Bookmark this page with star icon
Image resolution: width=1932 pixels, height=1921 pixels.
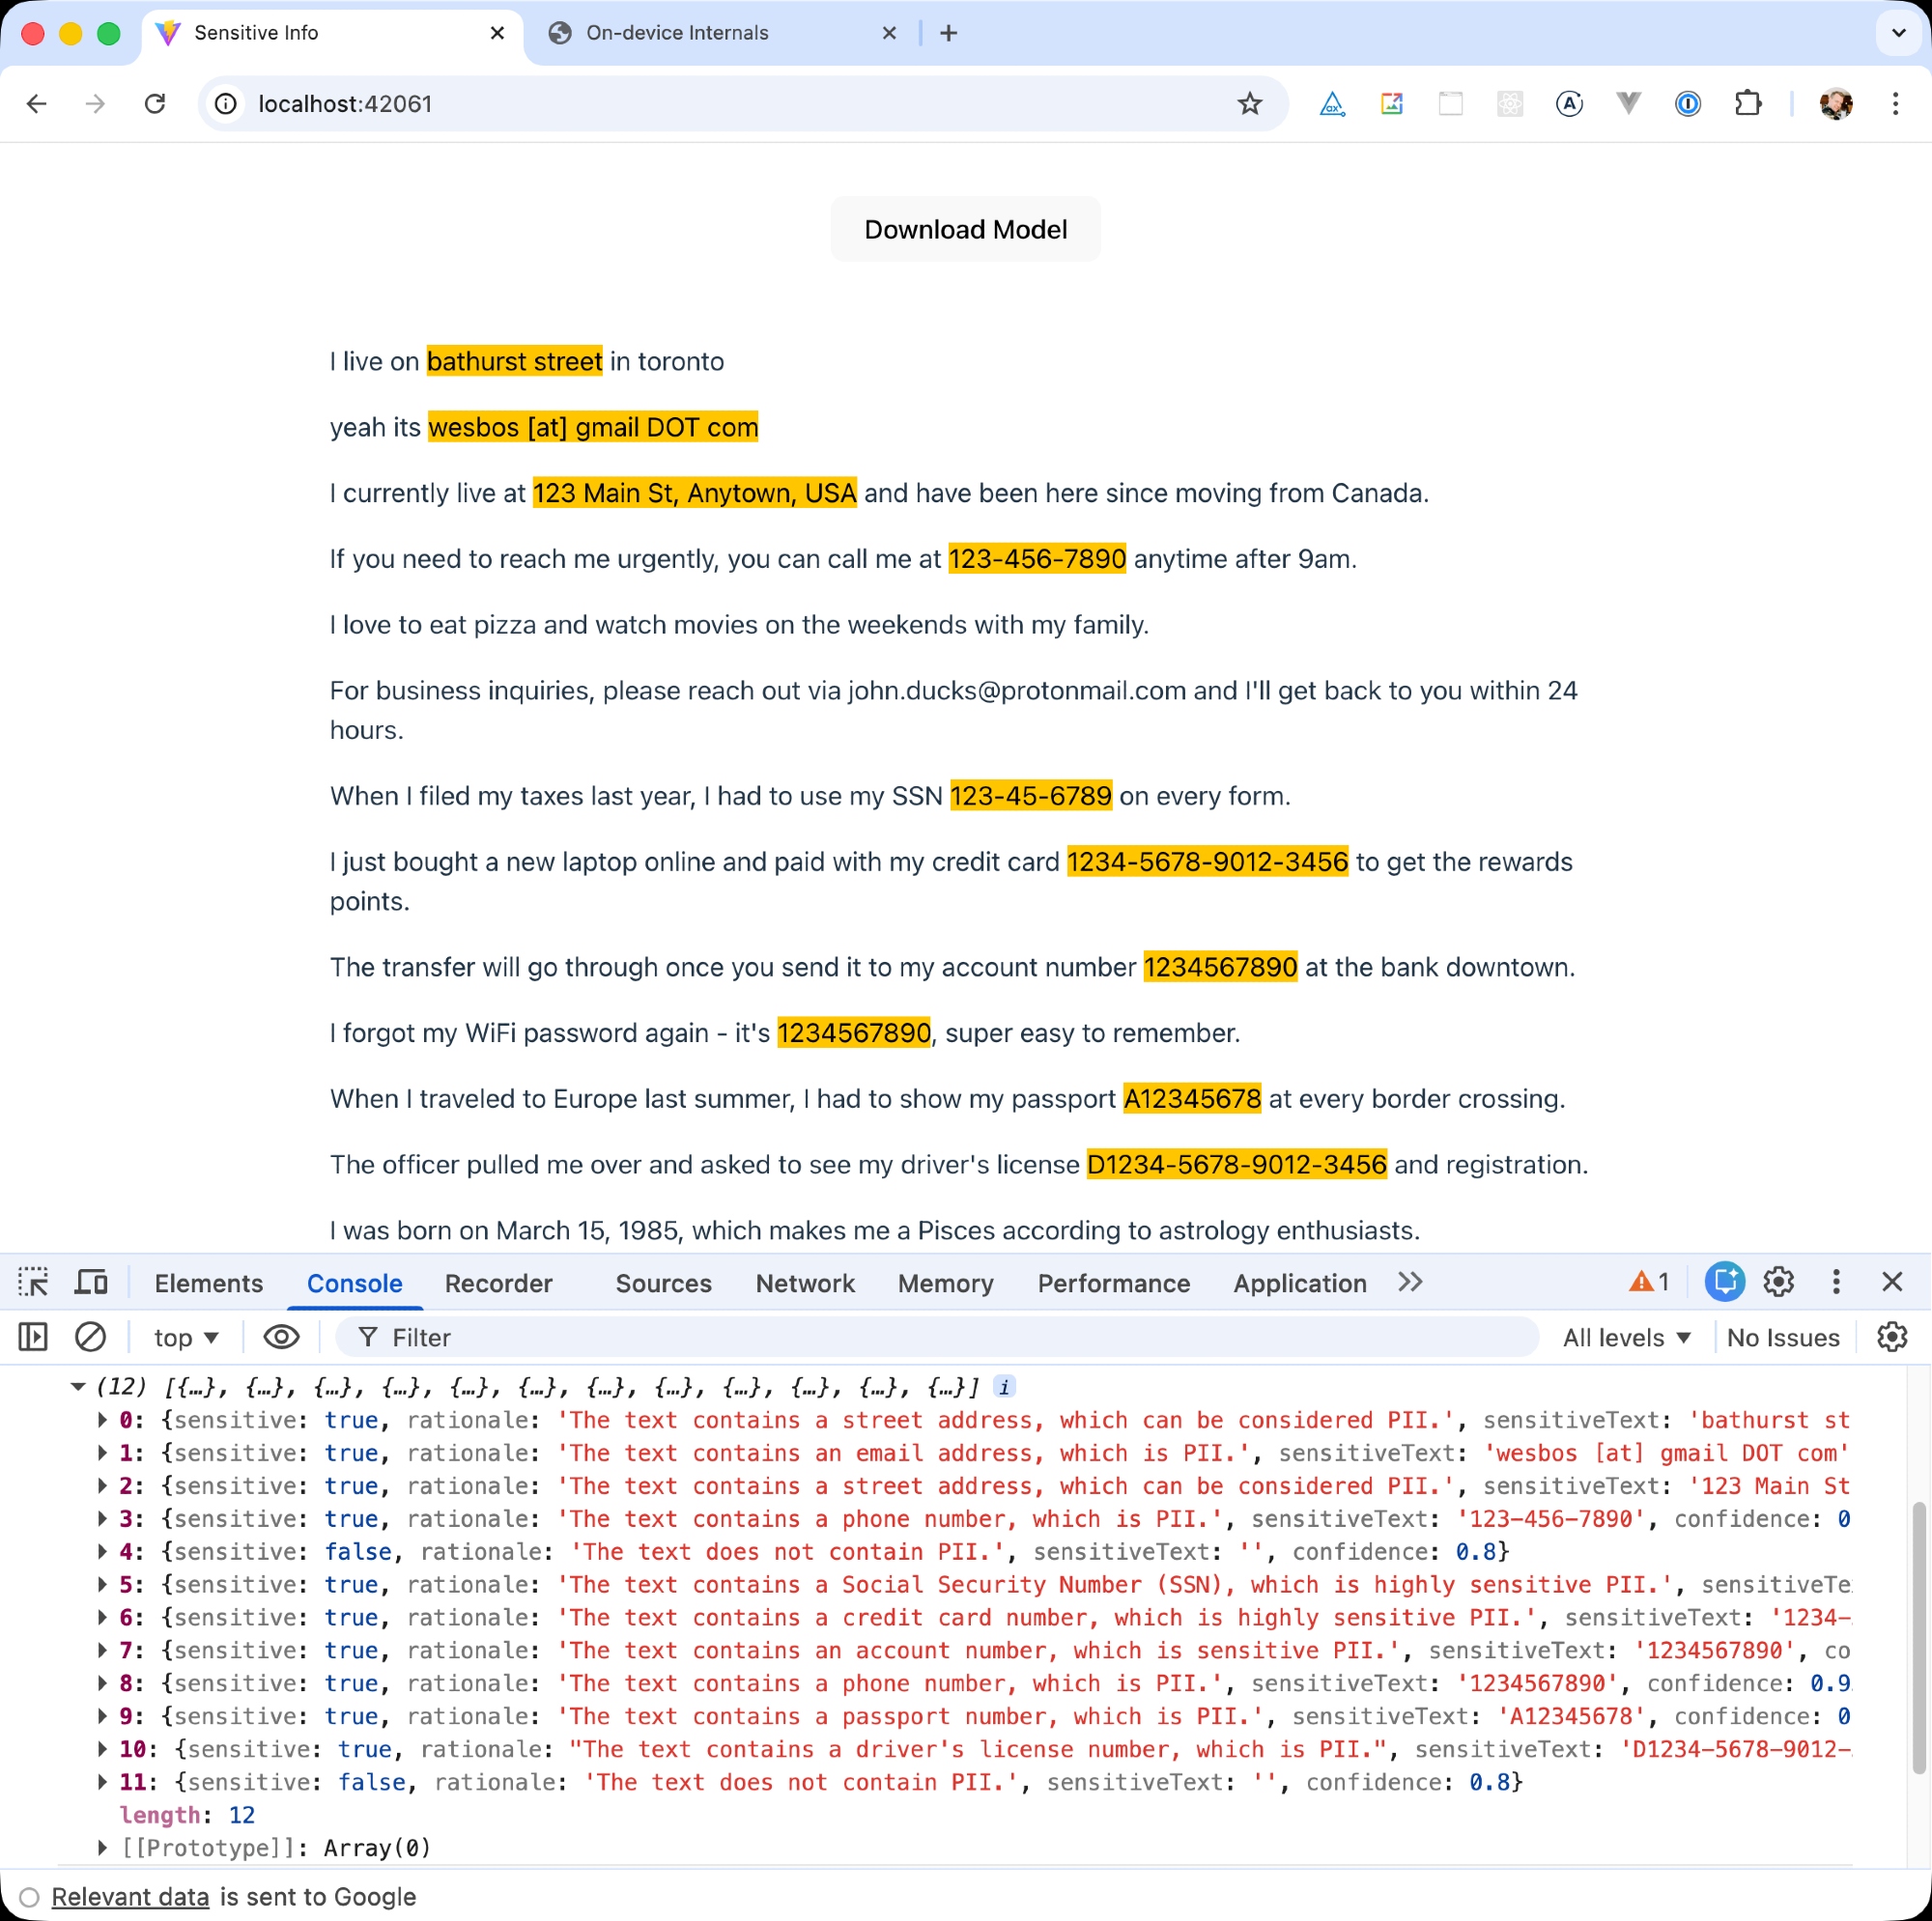[x=1249, y=104]
